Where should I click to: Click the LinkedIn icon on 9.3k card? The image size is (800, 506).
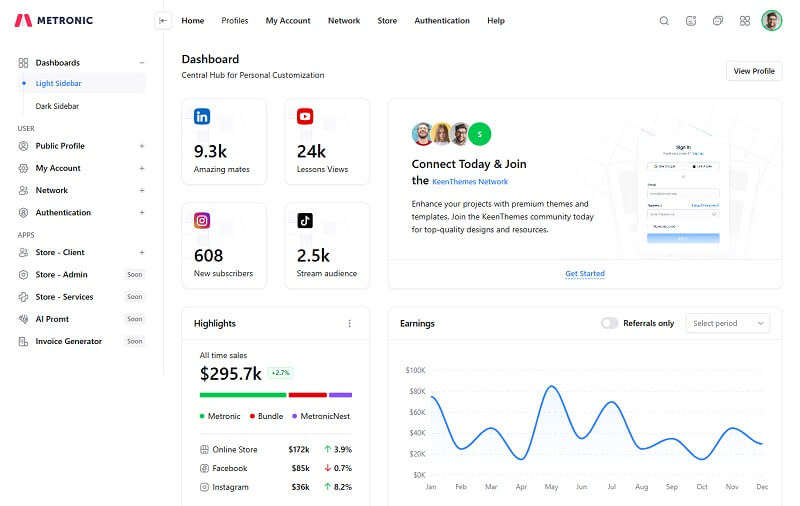202,116
